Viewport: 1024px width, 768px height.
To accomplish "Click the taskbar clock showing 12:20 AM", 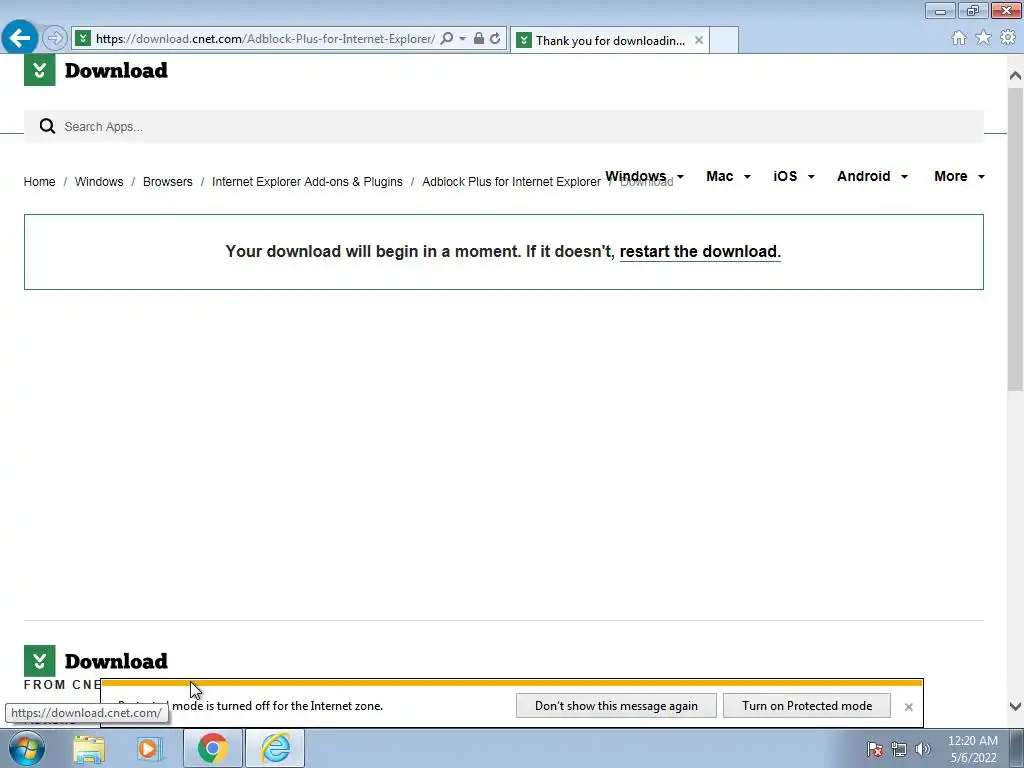I will click(x=972, y=749).
